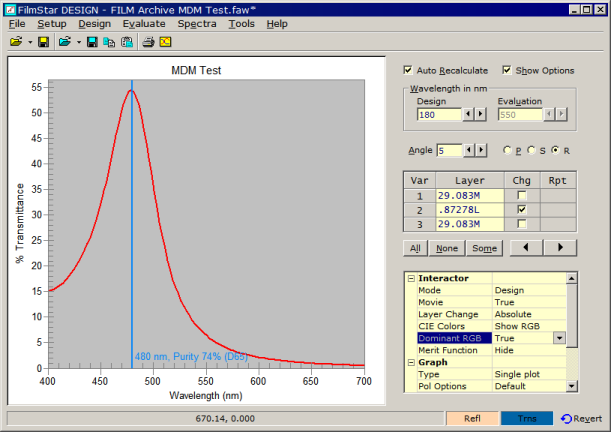Click the cyan copy documents icon

click(x=109, y=42)
